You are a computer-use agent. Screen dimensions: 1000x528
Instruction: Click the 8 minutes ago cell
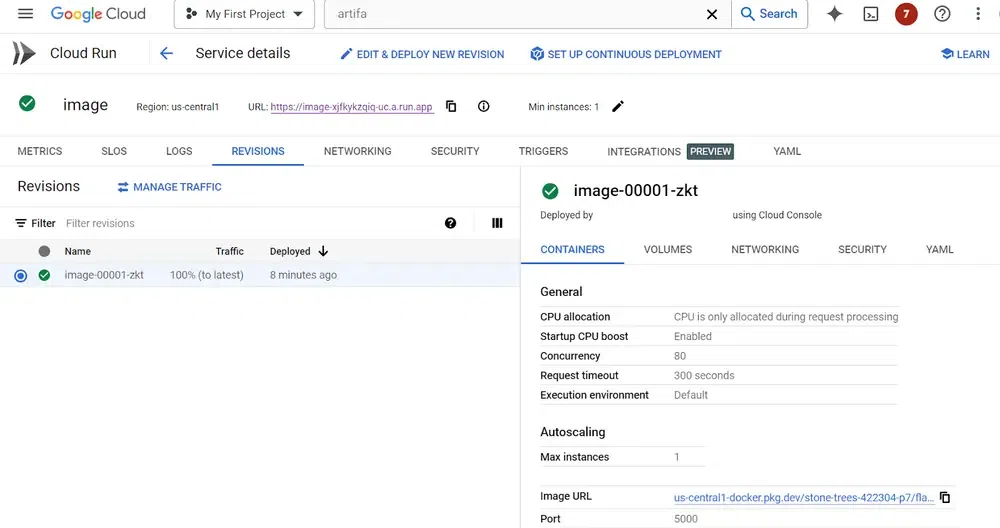[303, 275]
